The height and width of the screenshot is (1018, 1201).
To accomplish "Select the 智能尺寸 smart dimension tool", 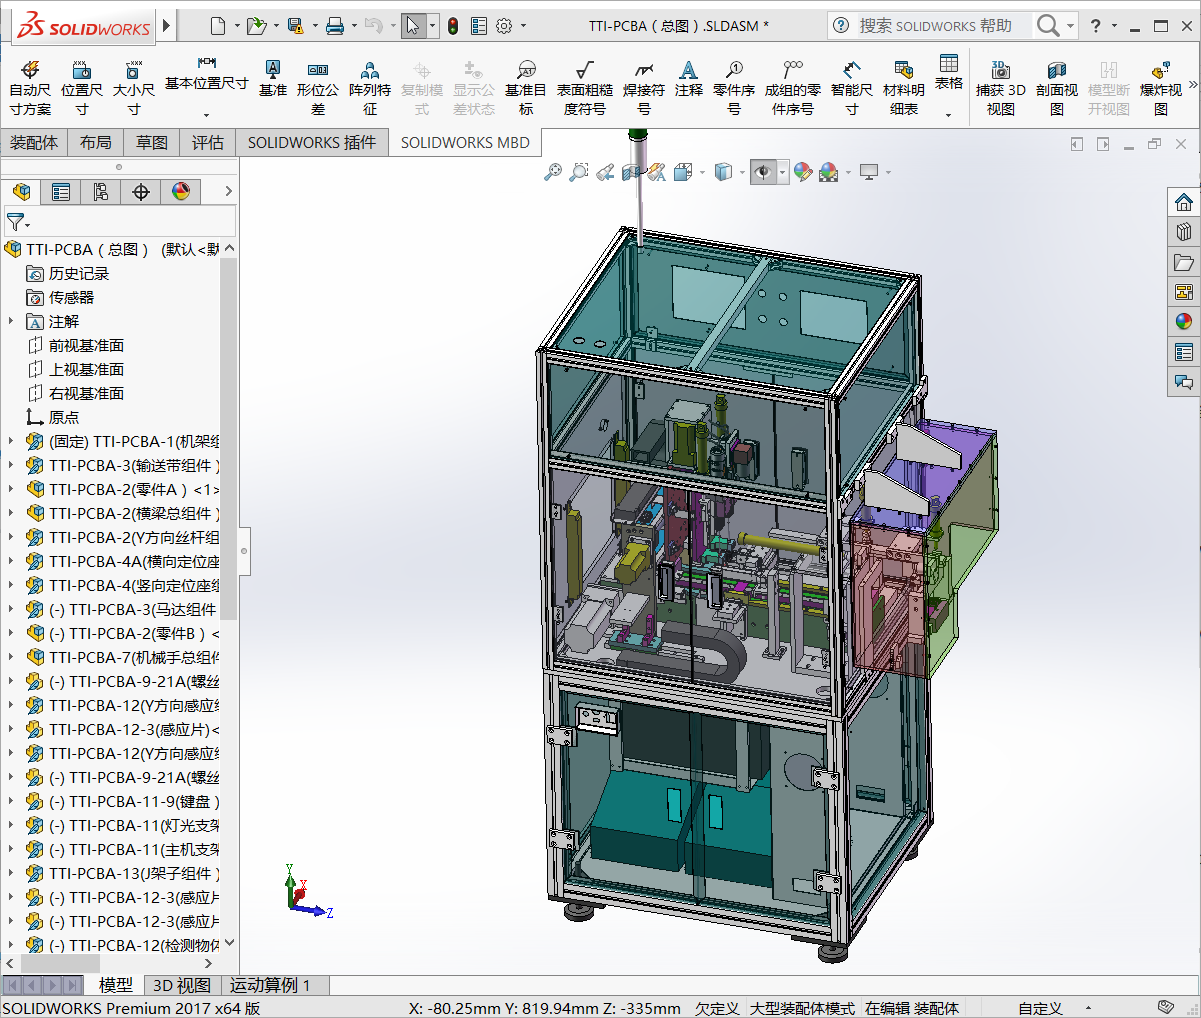I will pos(851,70).
